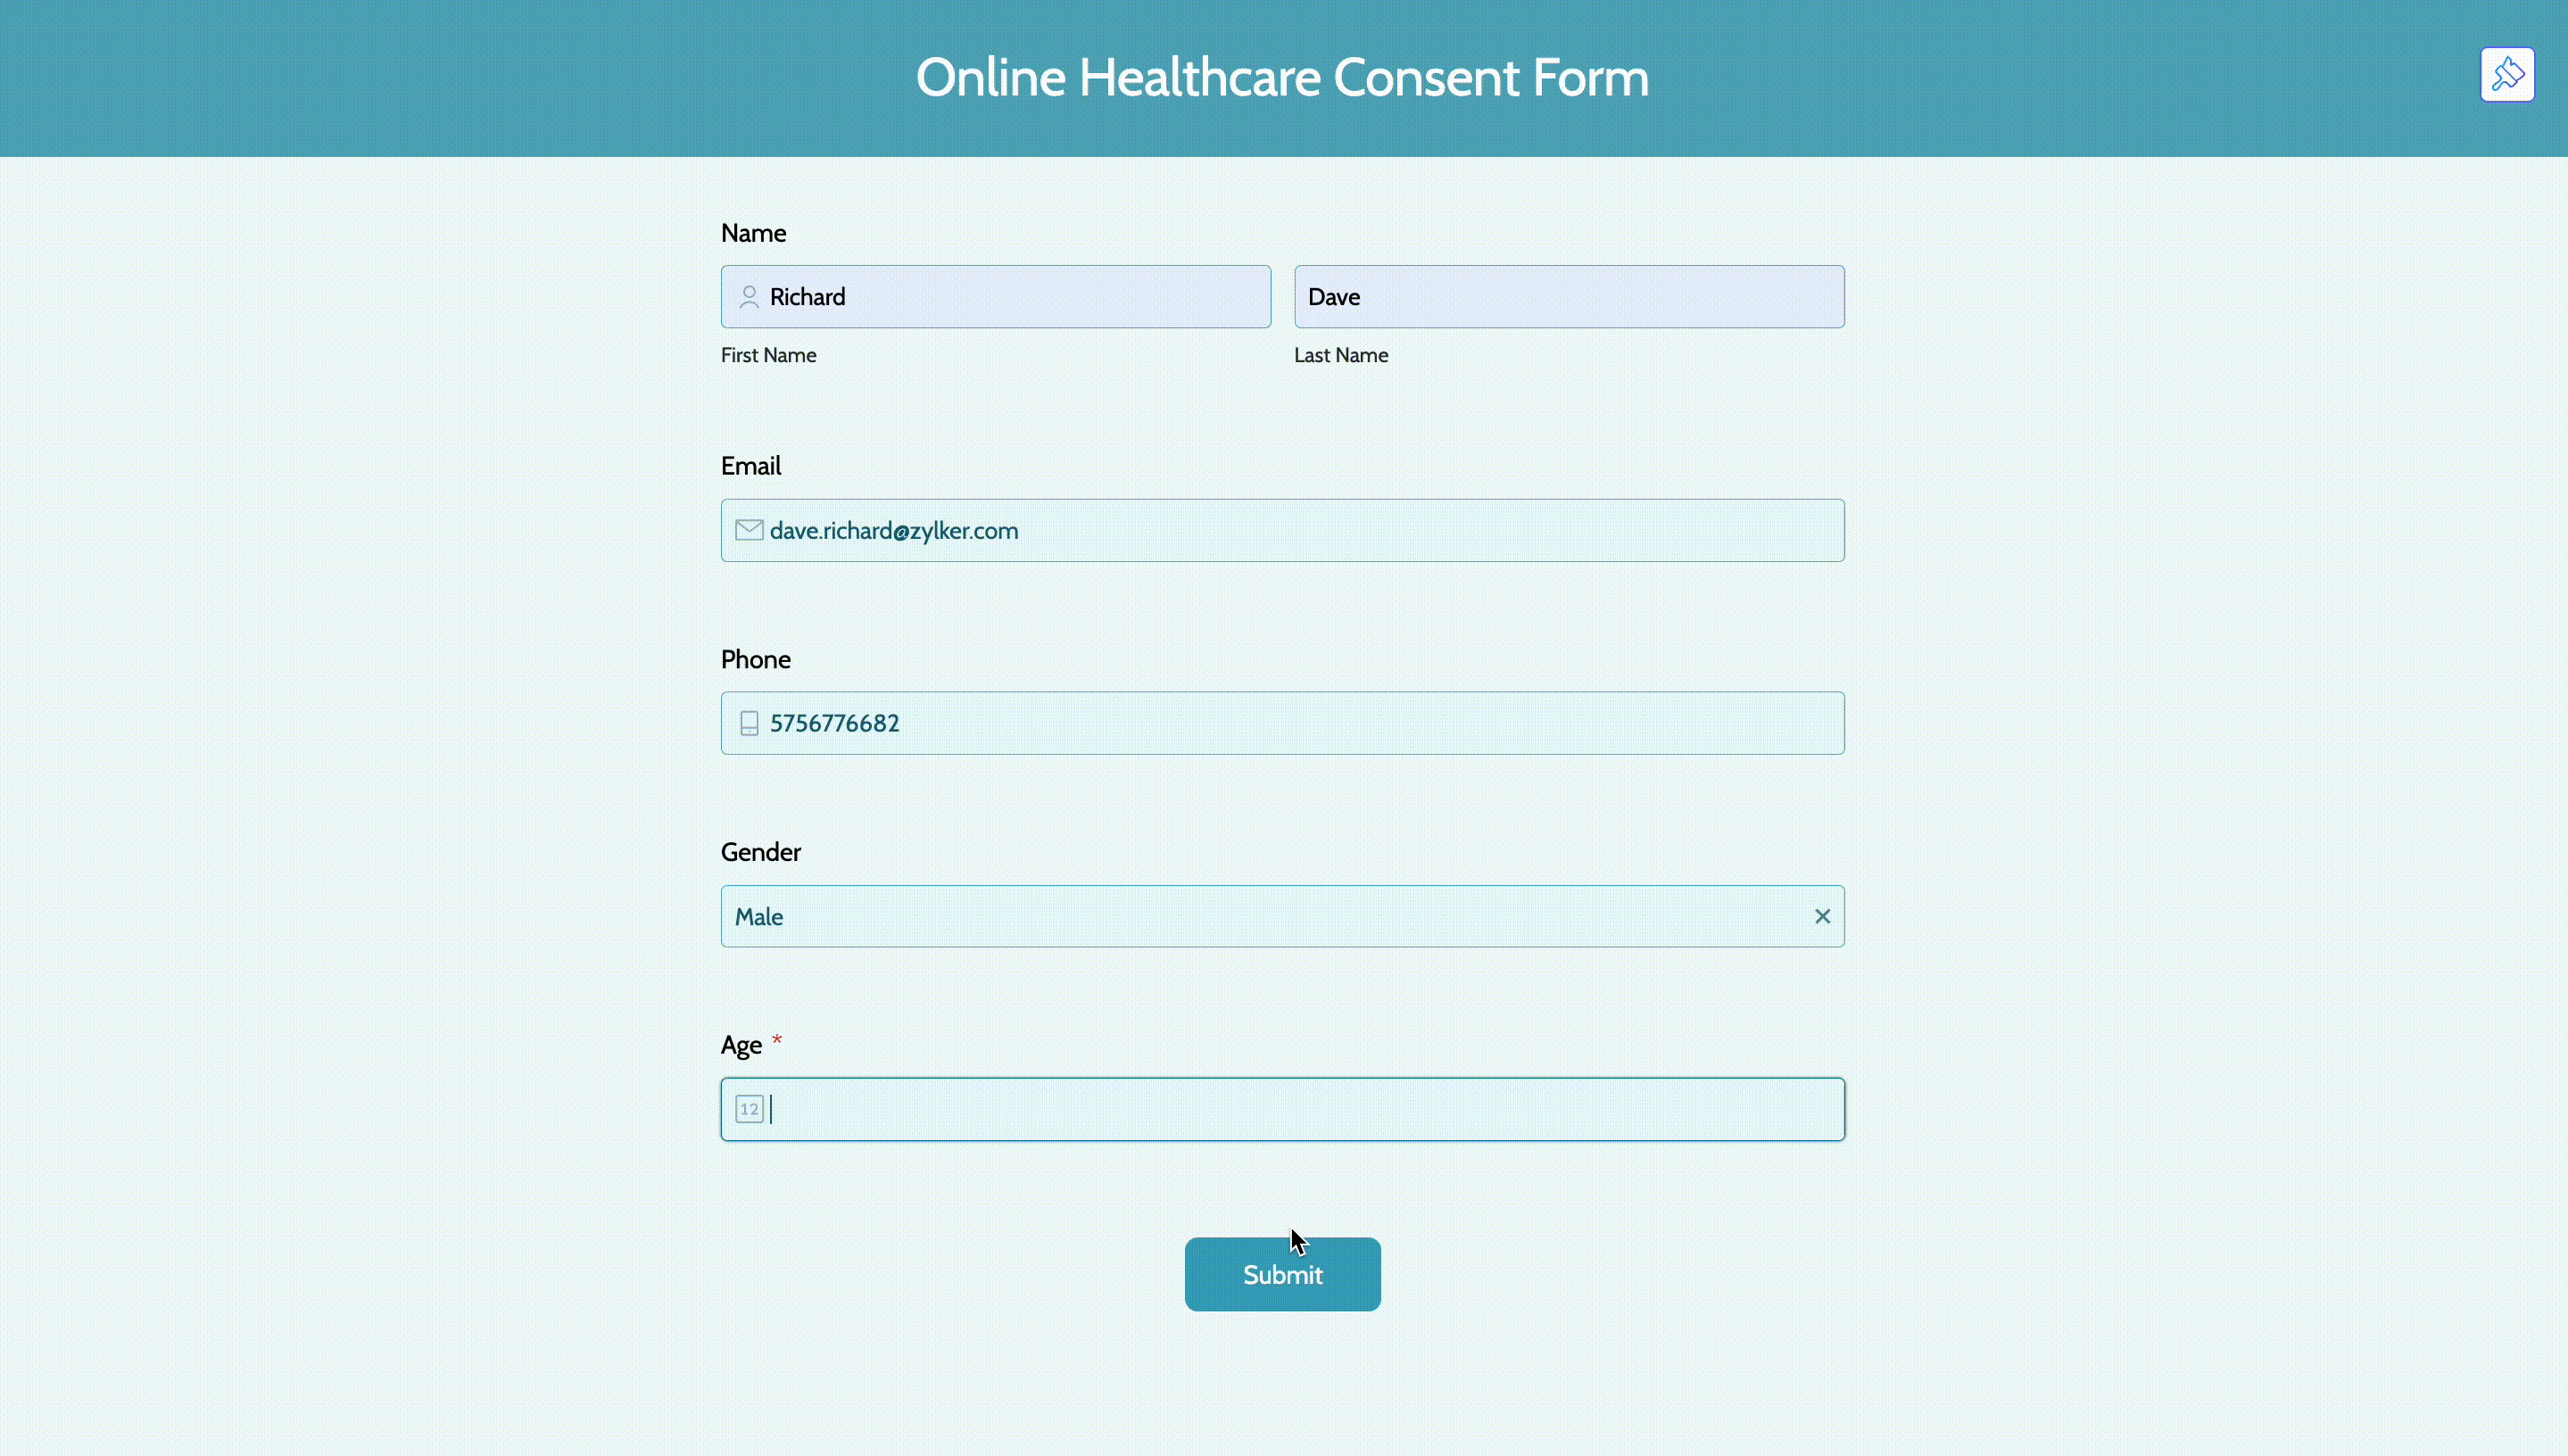This screenshot has height=1456, width=2568.
Task: Click inside the empty Age input
Action: pyautogui.click(x=1300, y=1109)
